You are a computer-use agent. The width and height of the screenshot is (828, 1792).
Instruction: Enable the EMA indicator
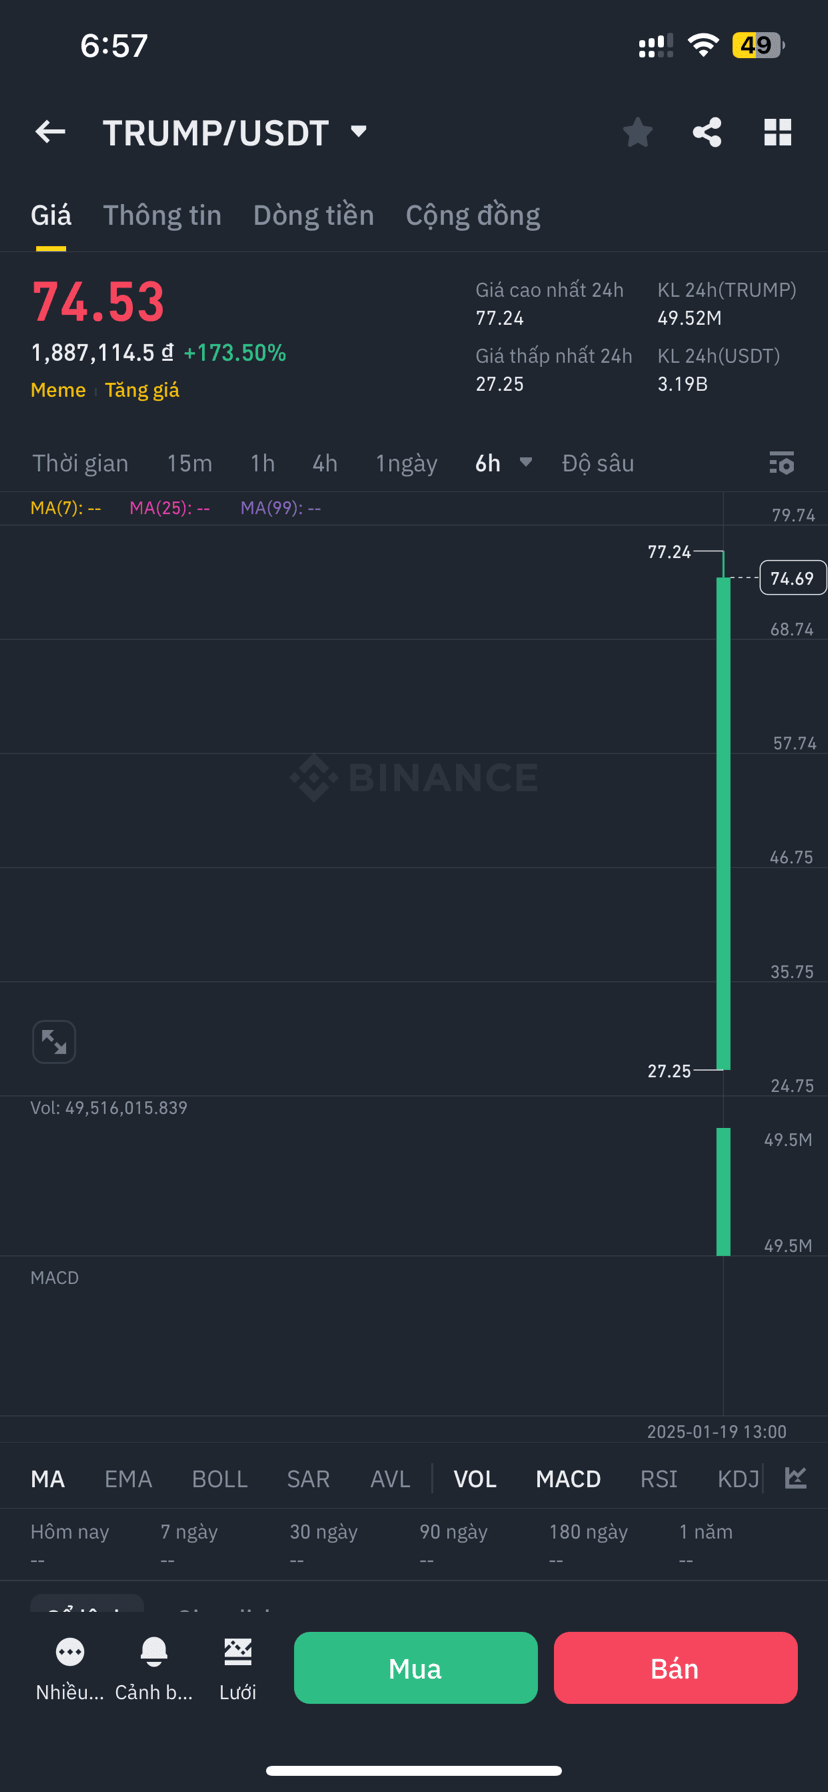pos(128,1479)
